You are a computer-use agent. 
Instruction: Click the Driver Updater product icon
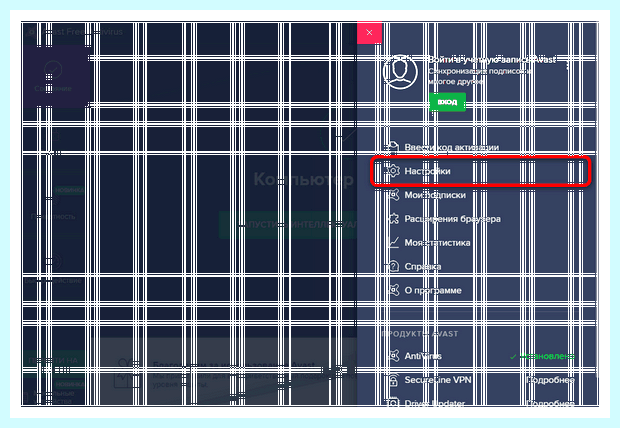click(393, 403)
